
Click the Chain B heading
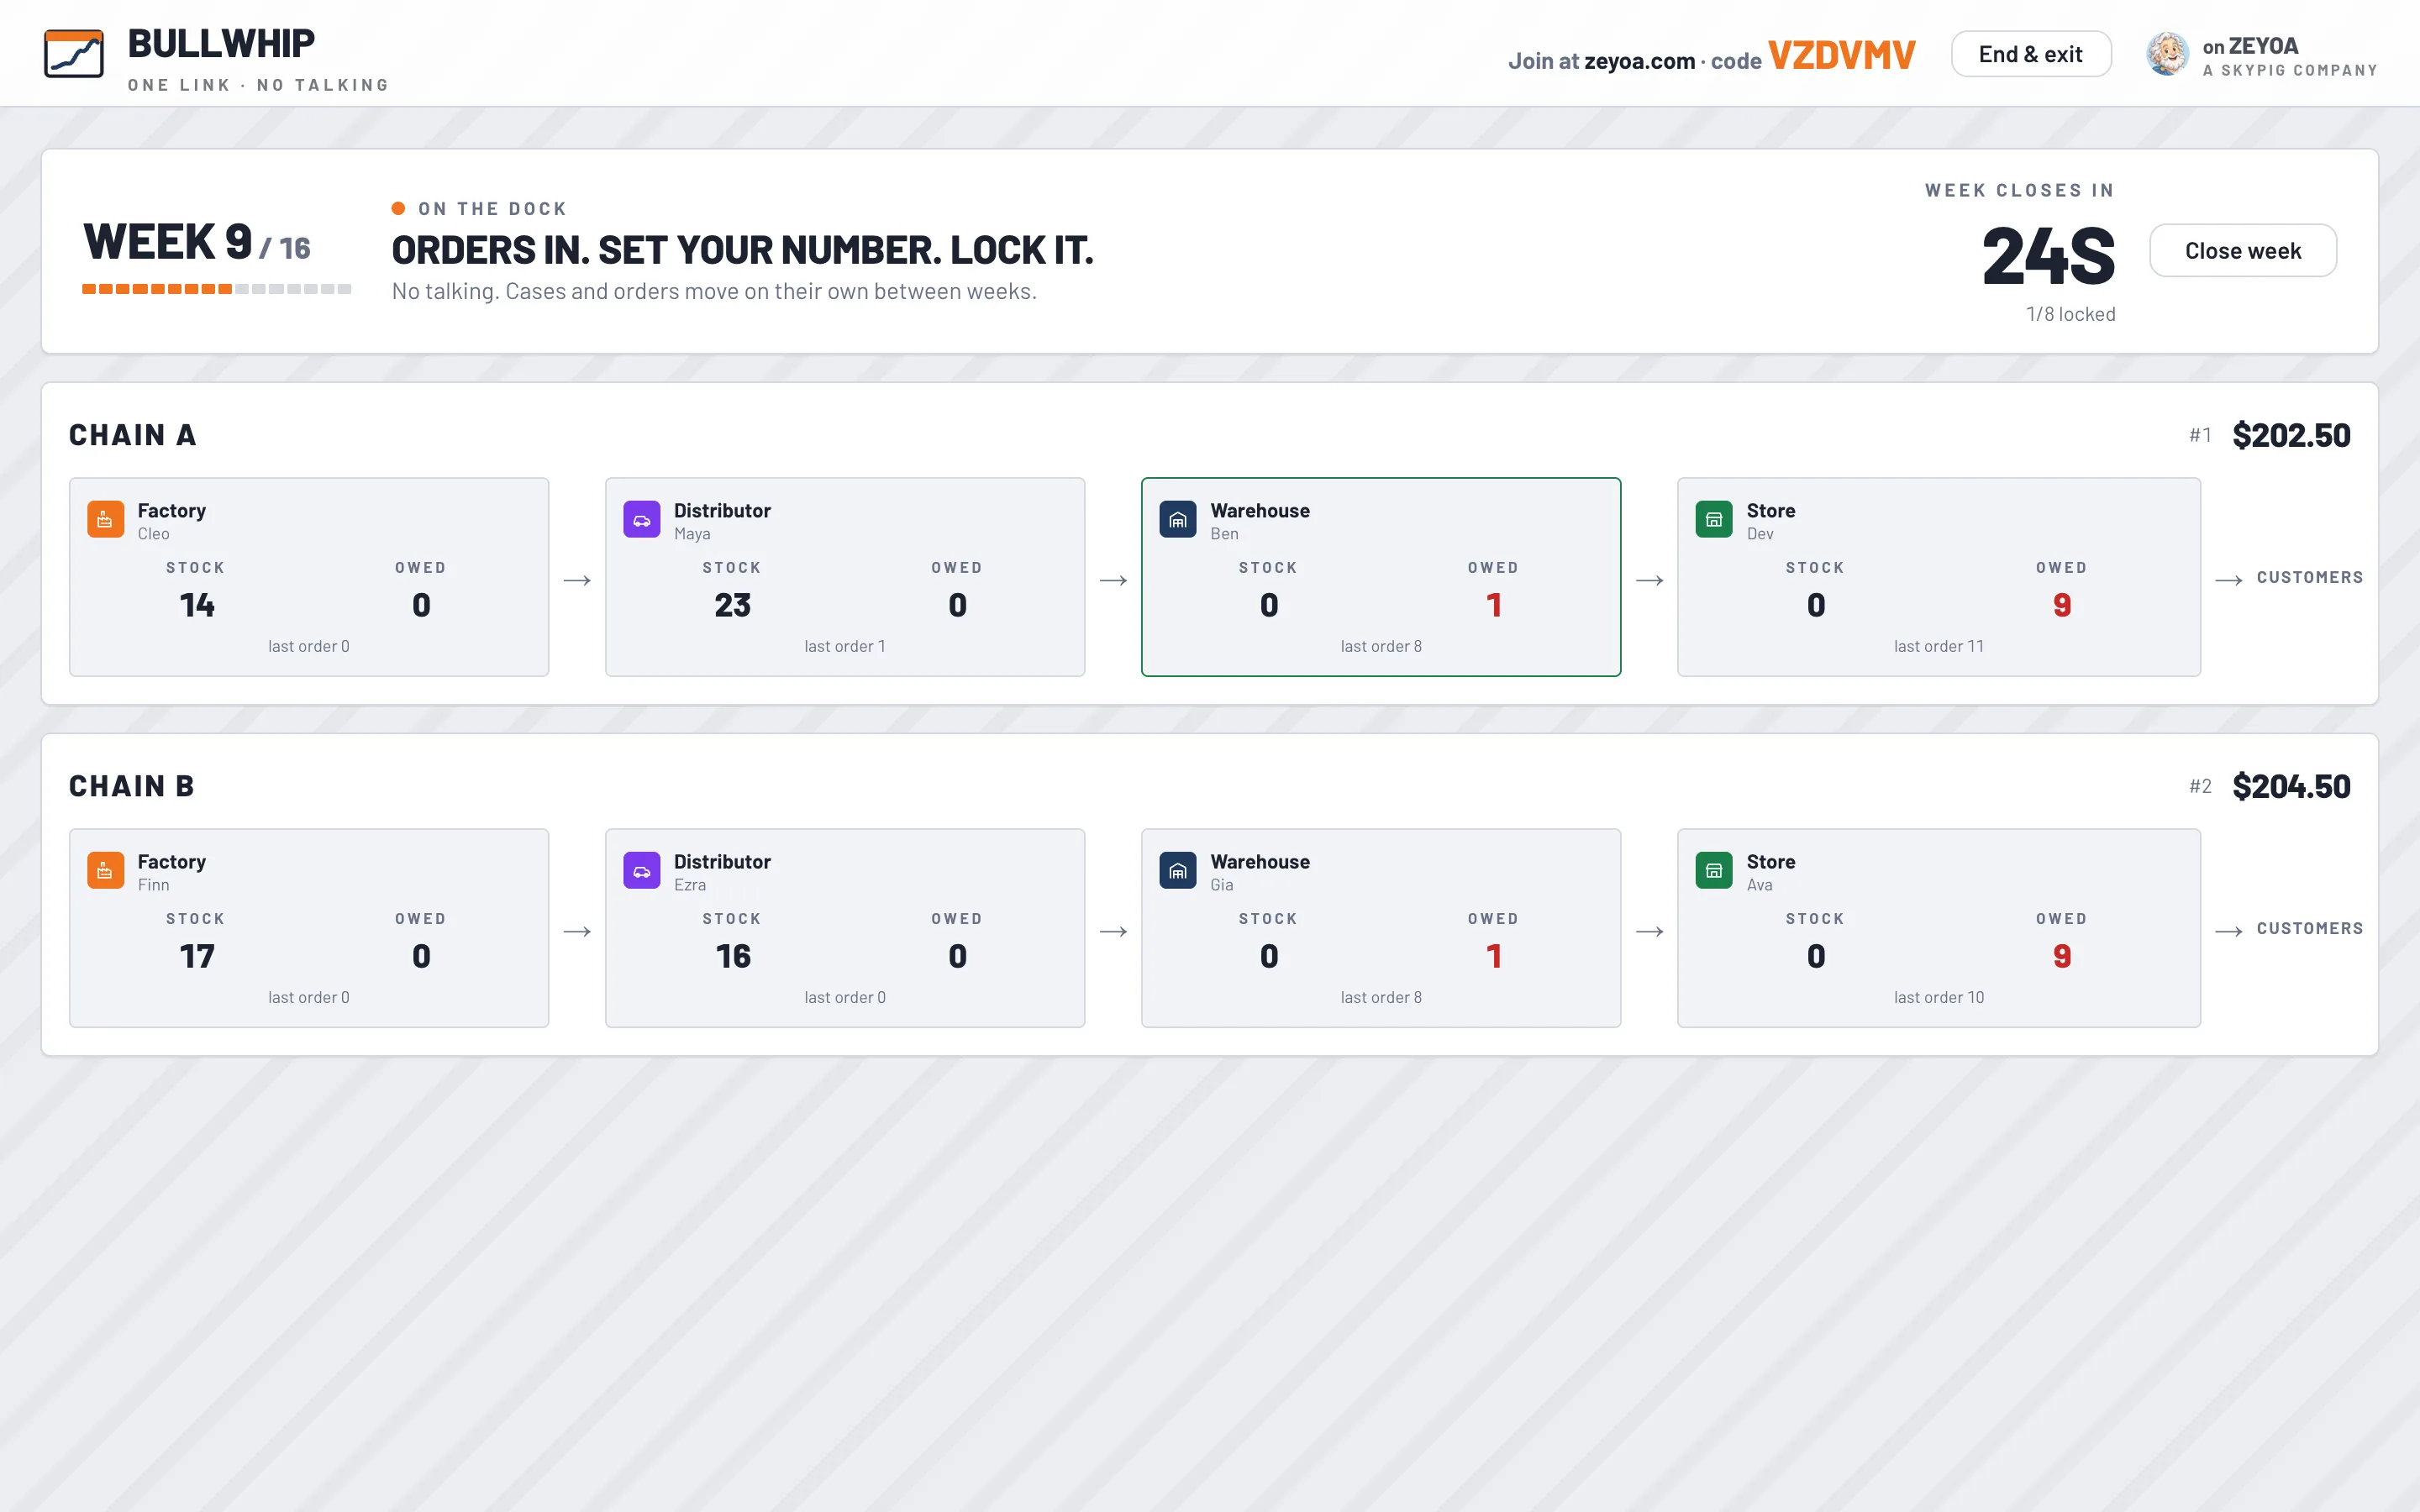pos(132,786)
